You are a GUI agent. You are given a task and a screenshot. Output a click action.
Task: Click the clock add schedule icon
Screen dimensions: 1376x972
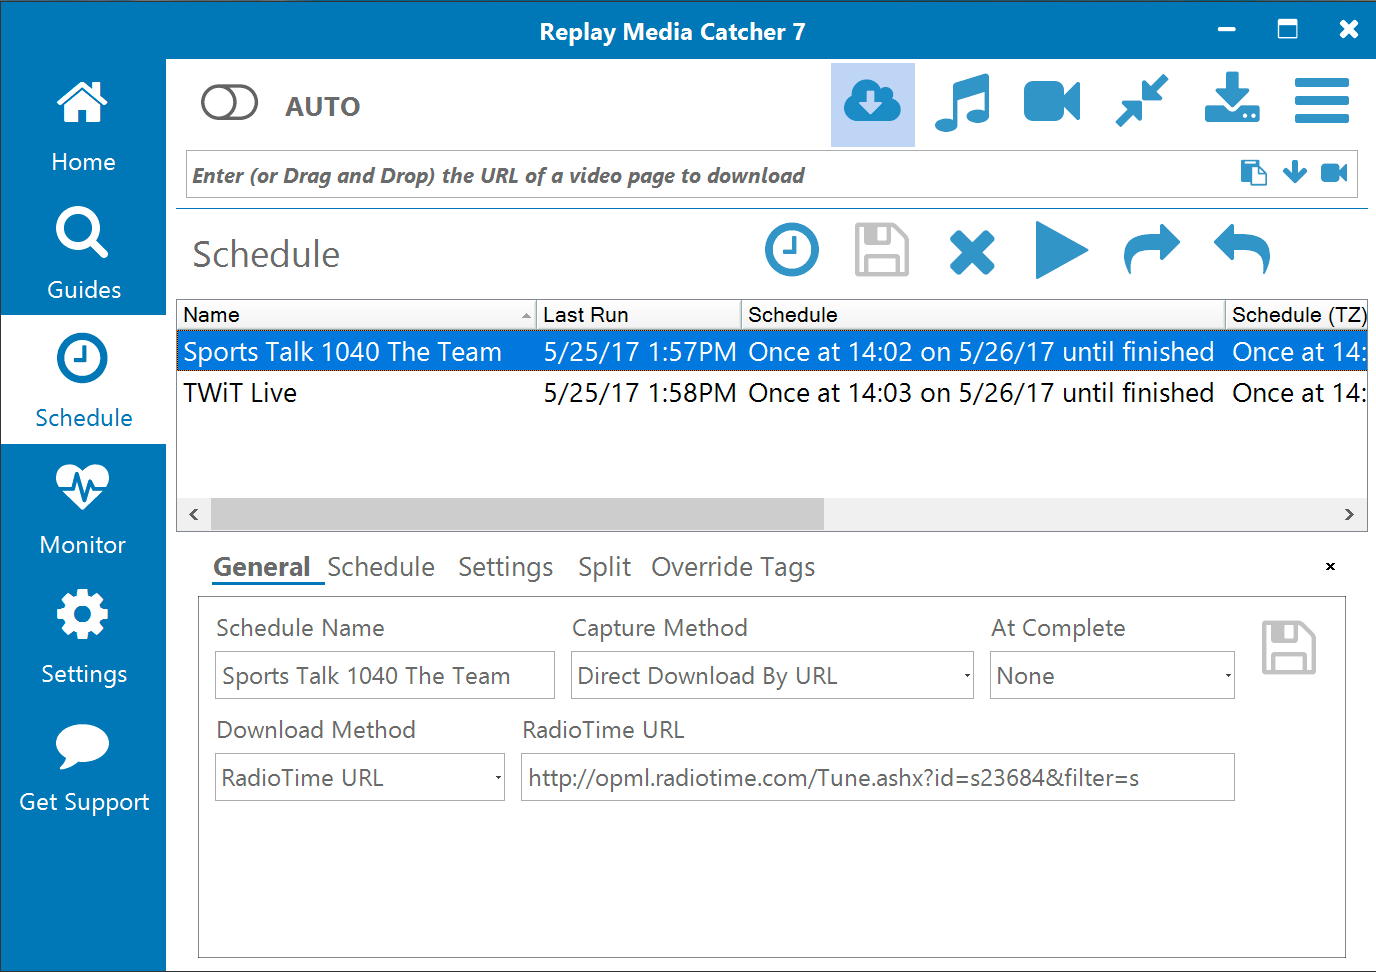click(x=792, y=249)
